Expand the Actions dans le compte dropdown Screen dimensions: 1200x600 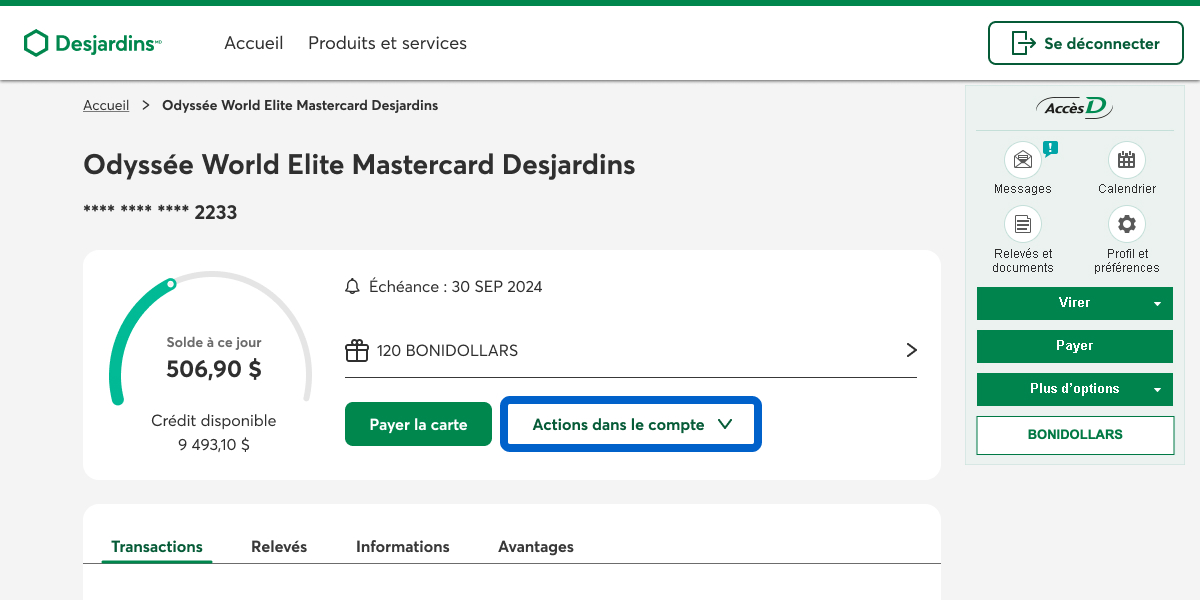click(631, 425)
